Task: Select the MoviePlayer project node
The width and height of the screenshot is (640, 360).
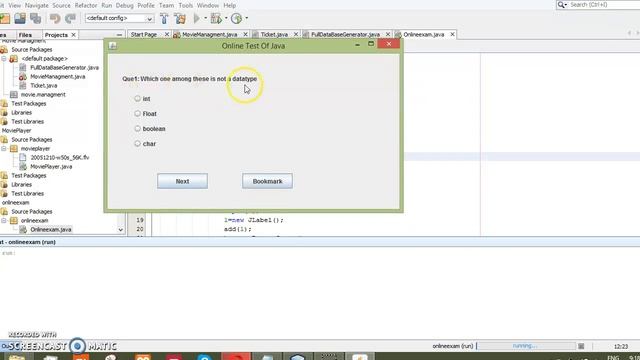Action: tap(16, 131)
